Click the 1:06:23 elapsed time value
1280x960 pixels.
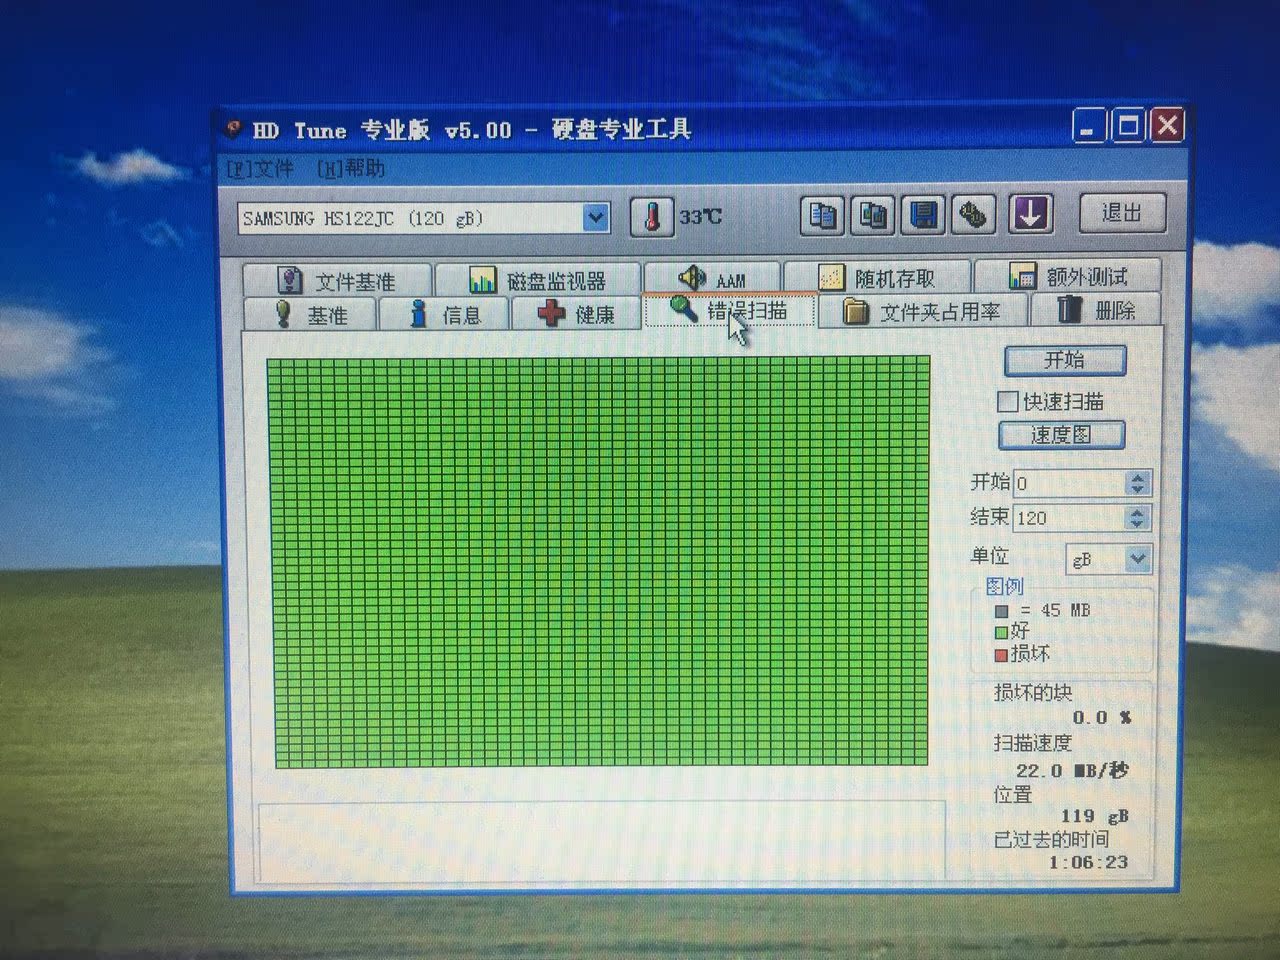pyautogui.click(x=1088, y=862)
